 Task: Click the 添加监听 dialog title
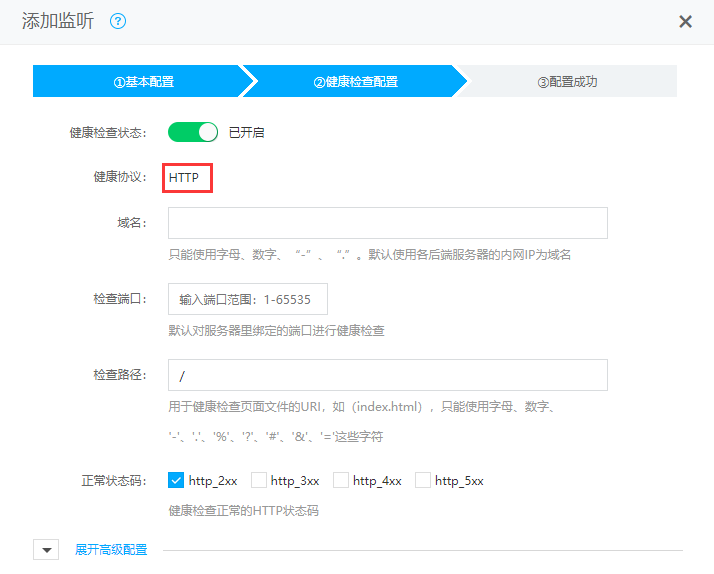pyautogui.click(x=57, y=21)
